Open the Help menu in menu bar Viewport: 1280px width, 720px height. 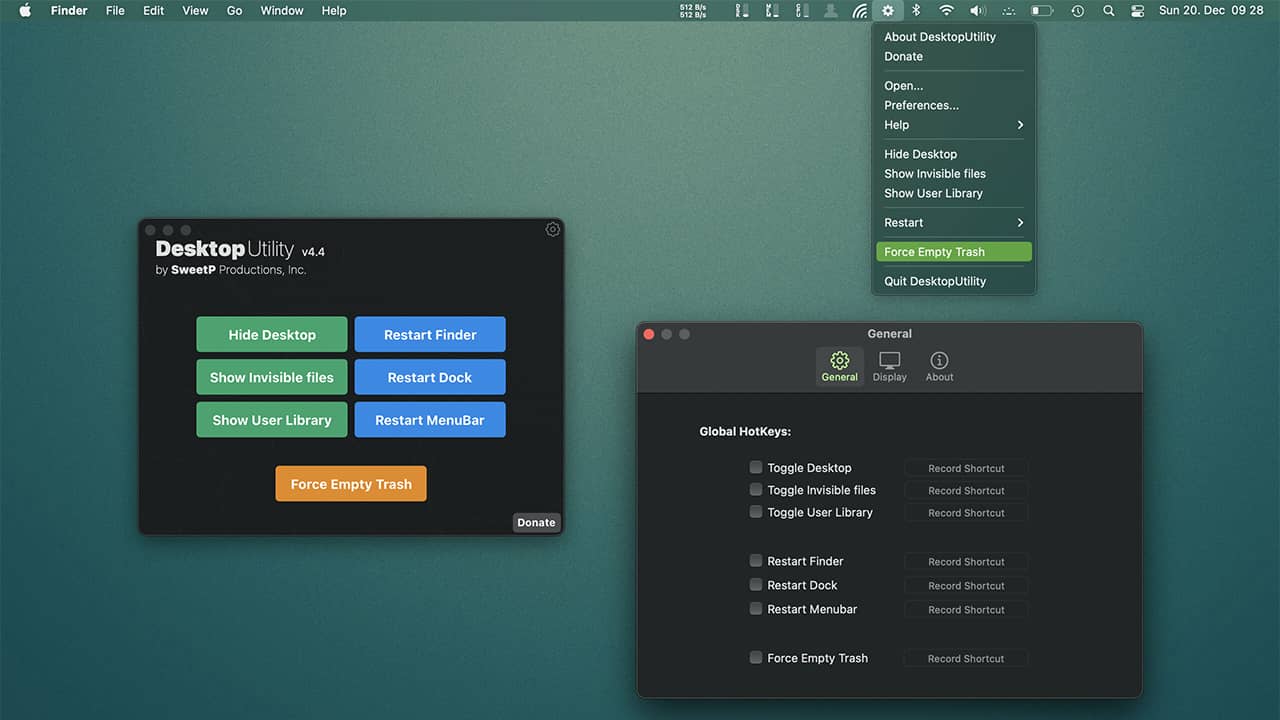pos(334,11)
